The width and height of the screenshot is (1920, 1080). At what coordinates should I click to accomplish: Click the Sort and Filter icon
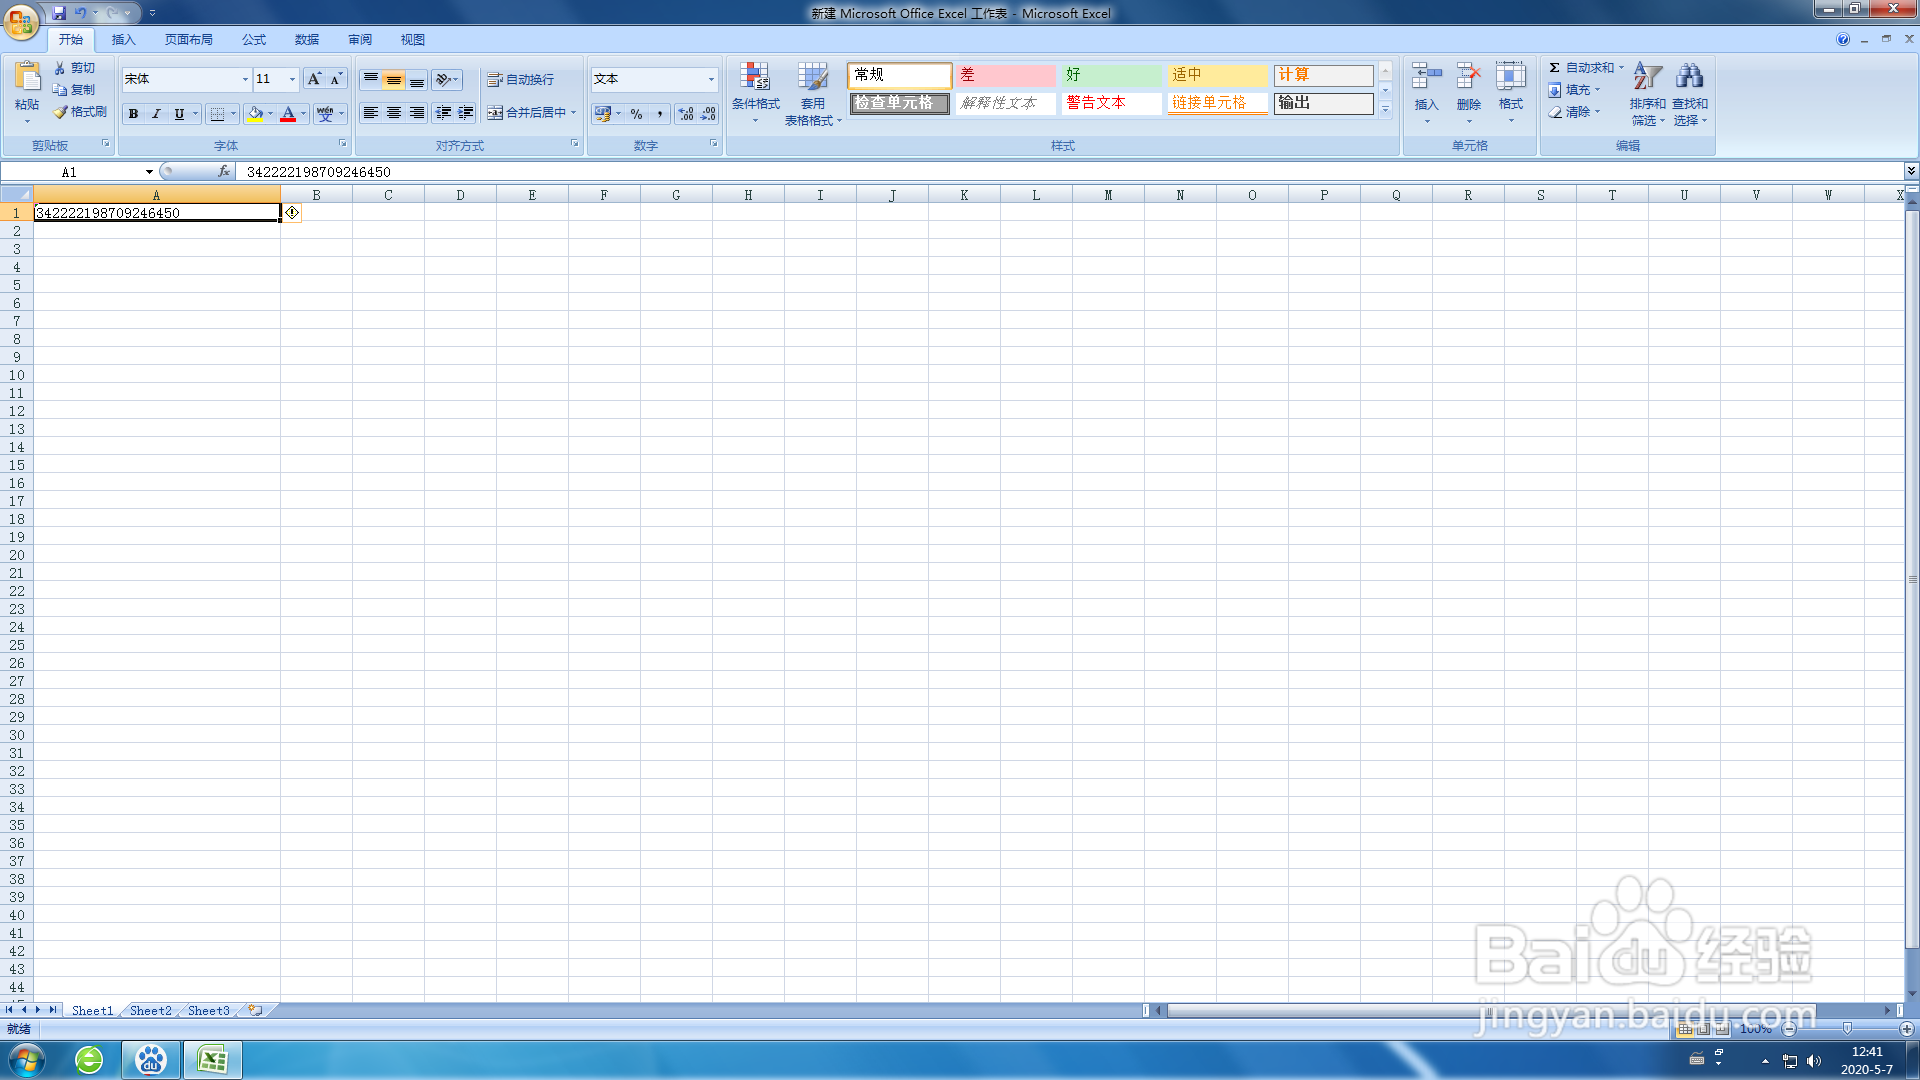(x=1647, y=78)
